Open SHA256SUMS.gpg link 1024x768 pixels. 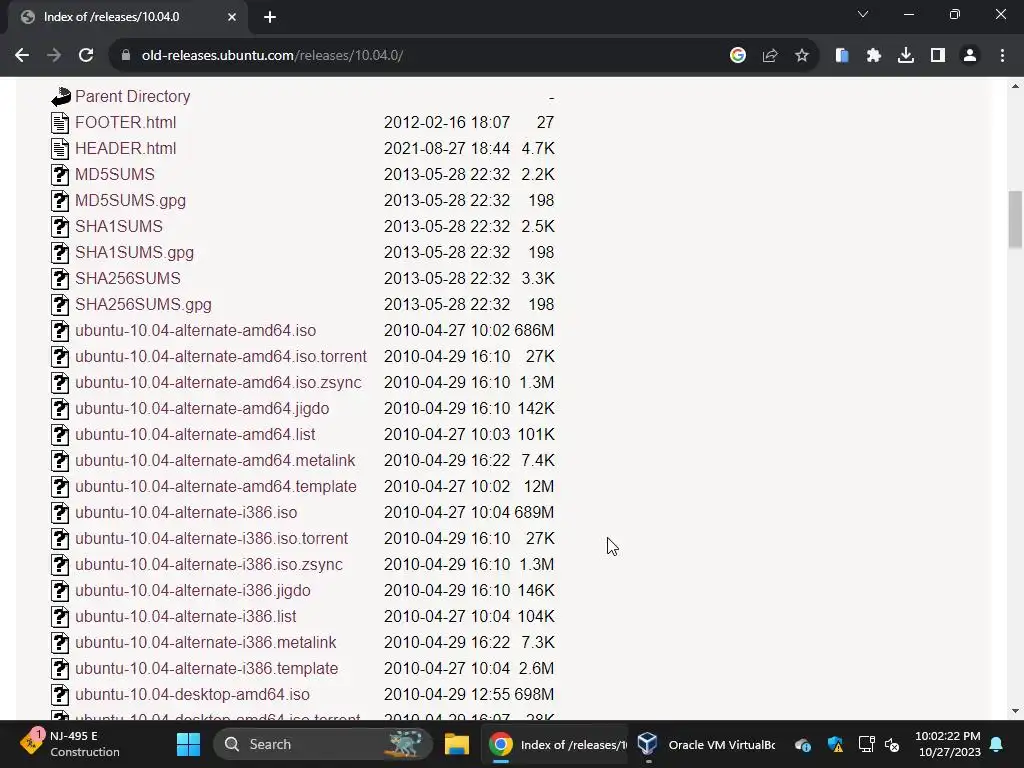[143, 304]
